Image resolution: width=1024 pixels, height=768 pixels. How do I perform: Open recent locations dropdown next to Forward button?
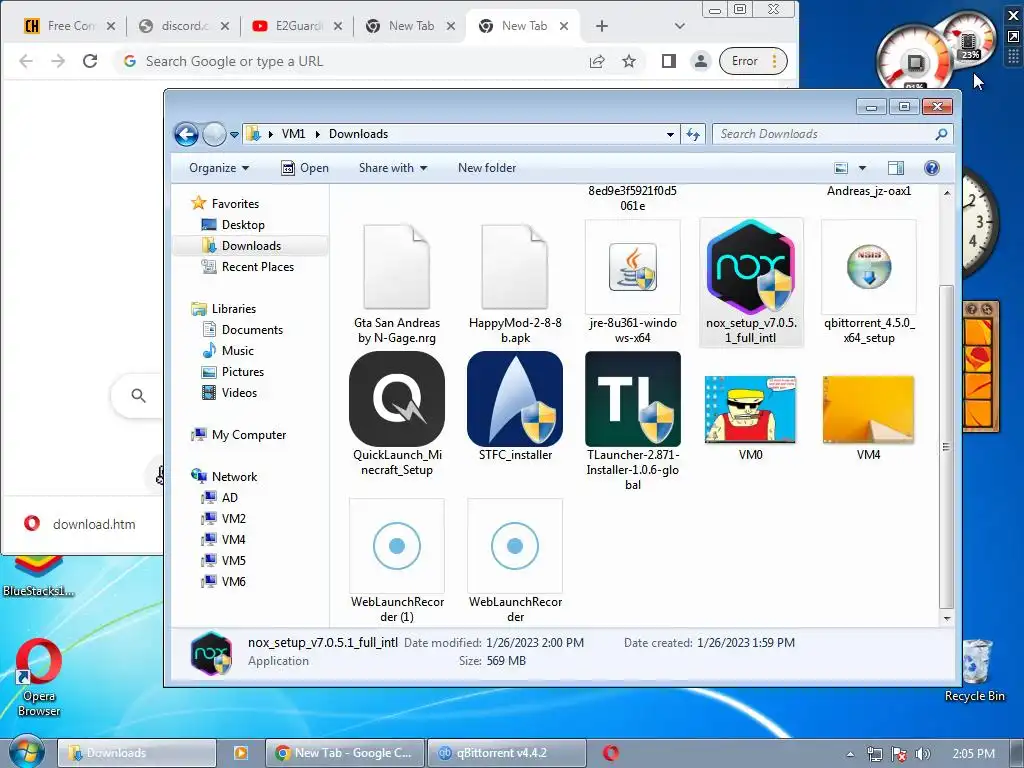coord(234,135)
